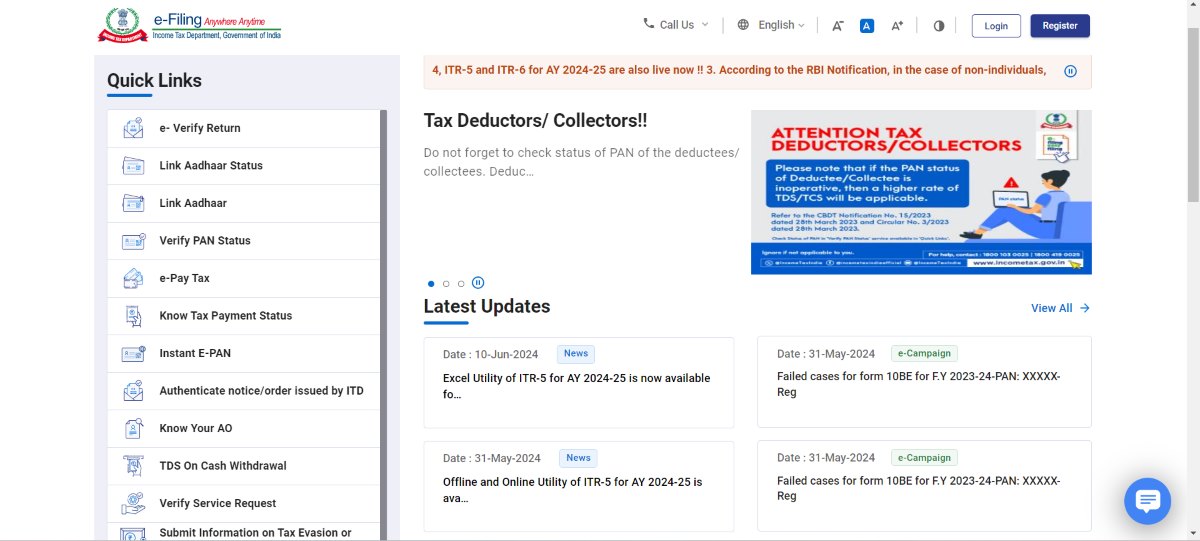The image size is (1200, 541).
Task: Click the Instant E-PAN icon
Action: [133, 353]
